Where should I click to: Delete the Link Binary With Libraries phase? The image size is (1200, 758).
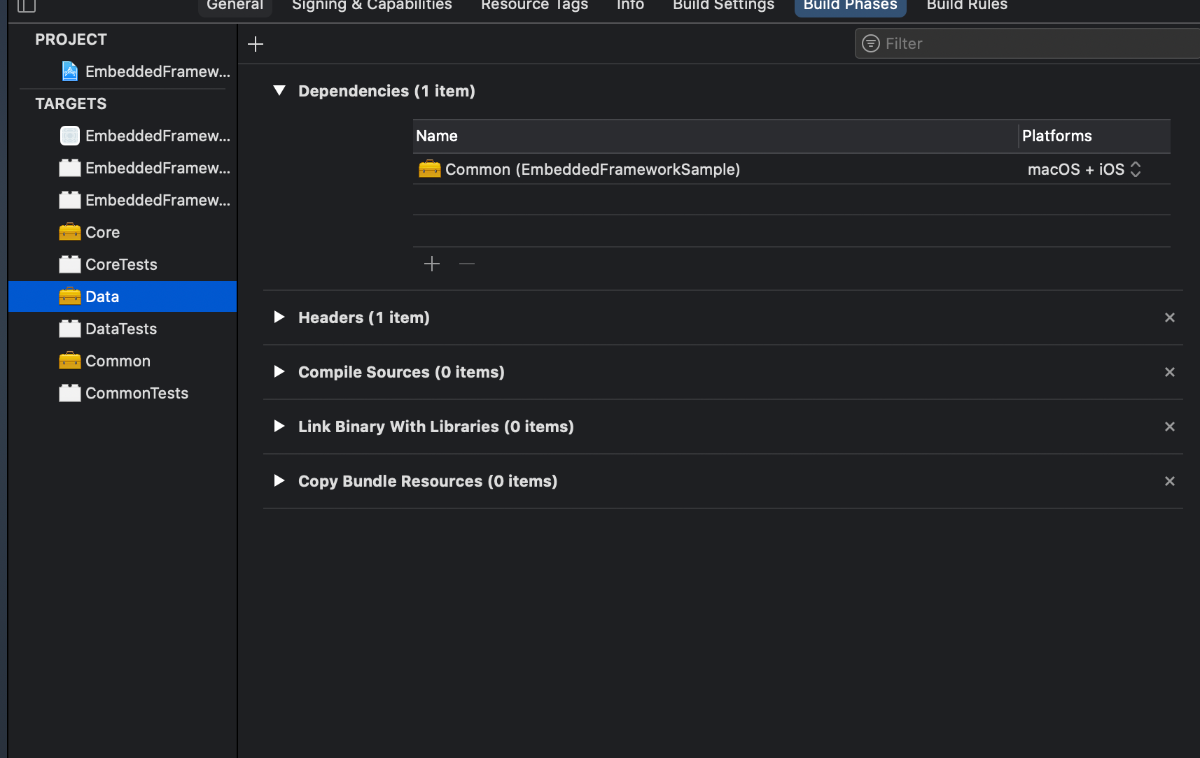point(1169,427)
